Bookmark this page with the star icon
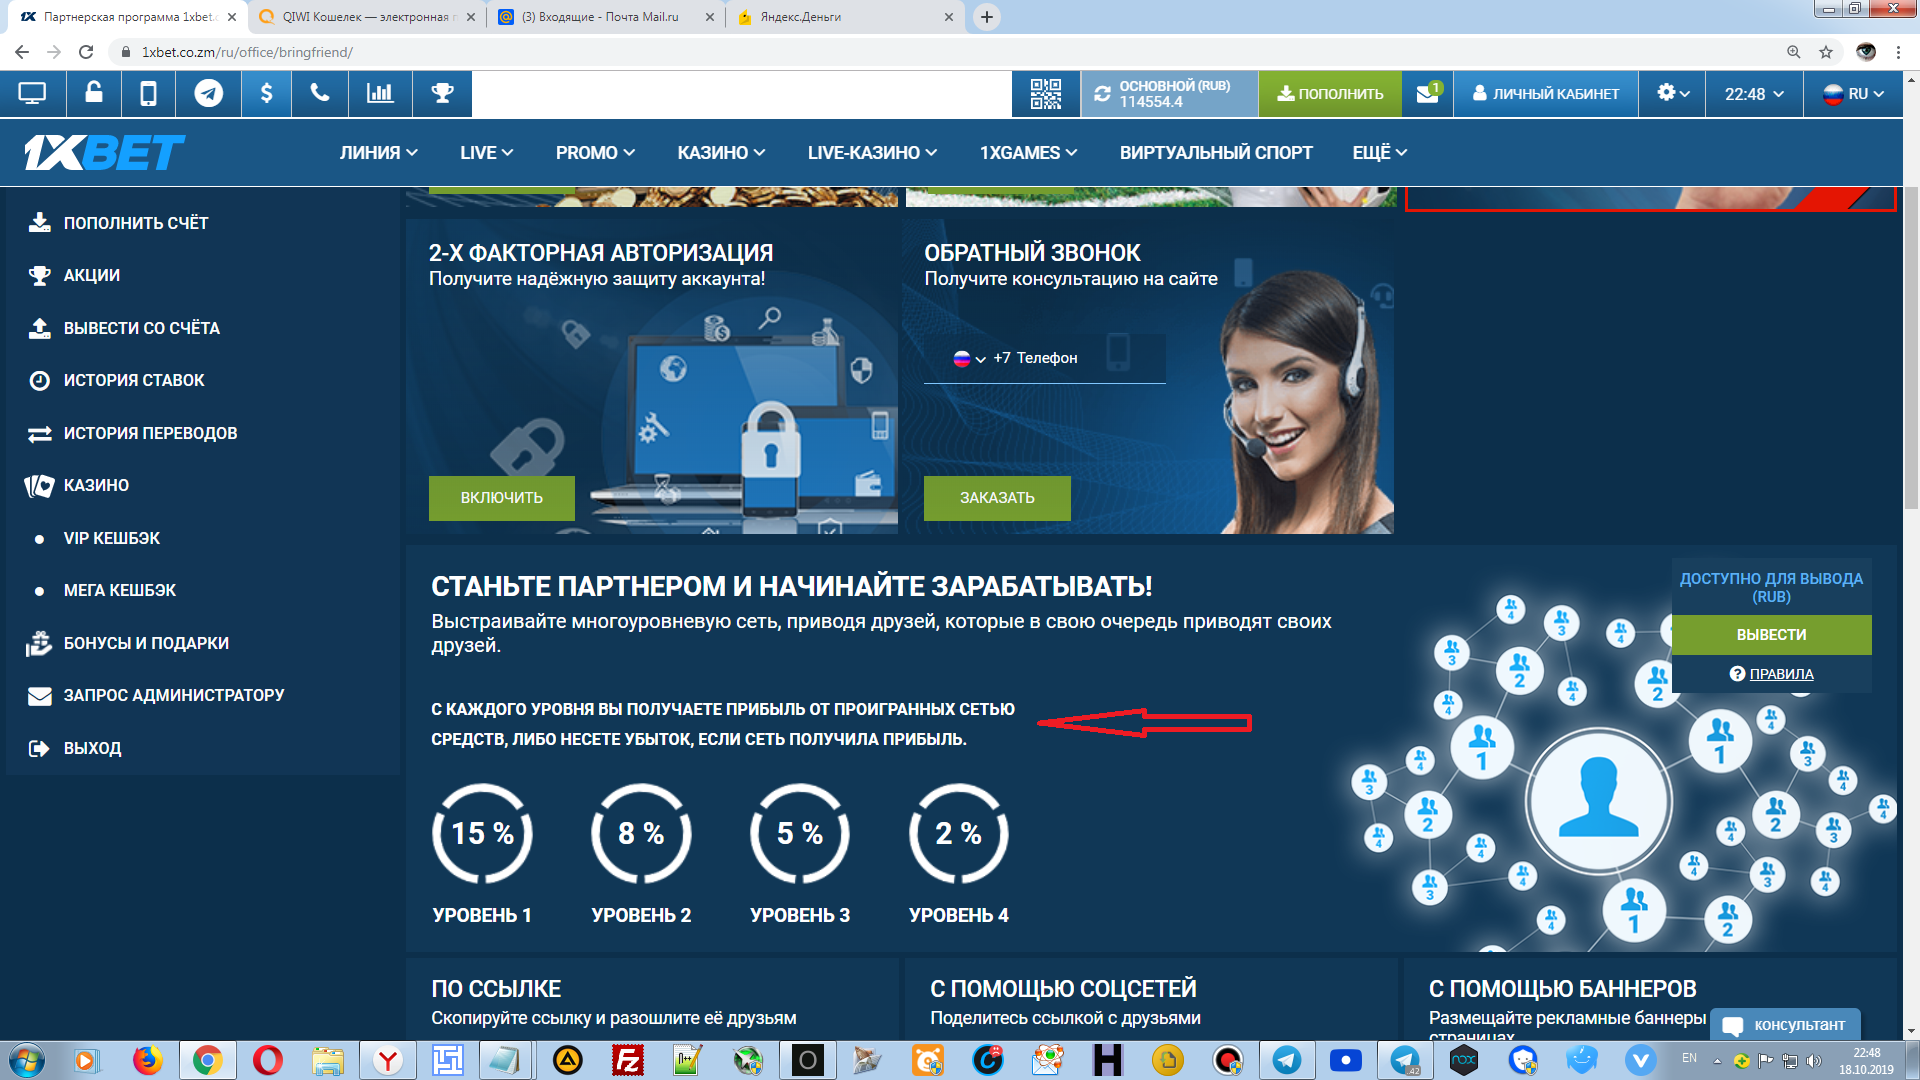1920x1080 pixels. (x=1826, y=52)
